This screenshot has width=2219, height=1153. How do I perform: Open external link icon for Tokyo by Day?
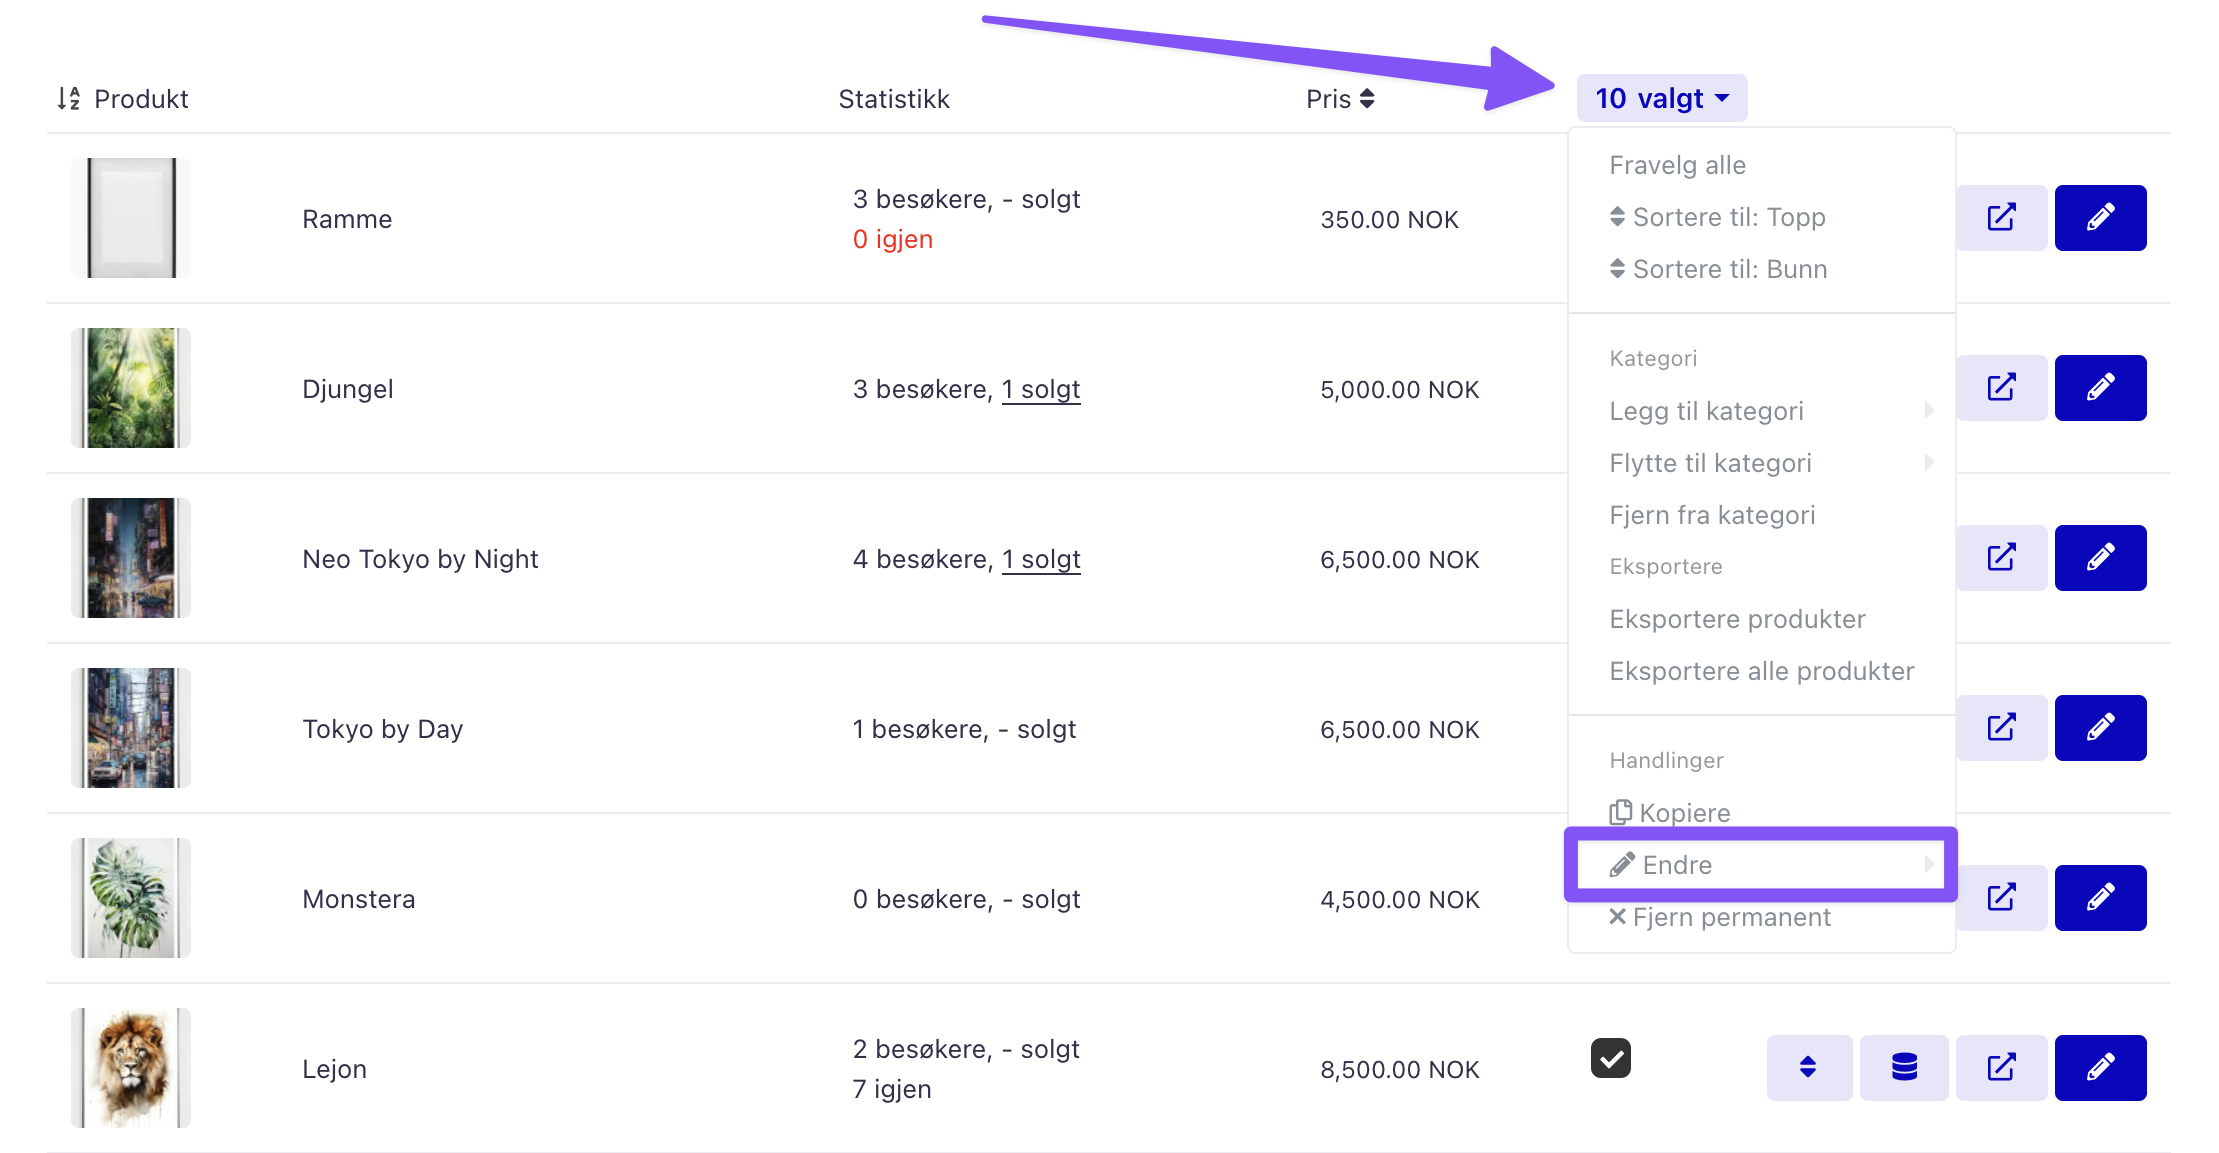click(2001, 728)
